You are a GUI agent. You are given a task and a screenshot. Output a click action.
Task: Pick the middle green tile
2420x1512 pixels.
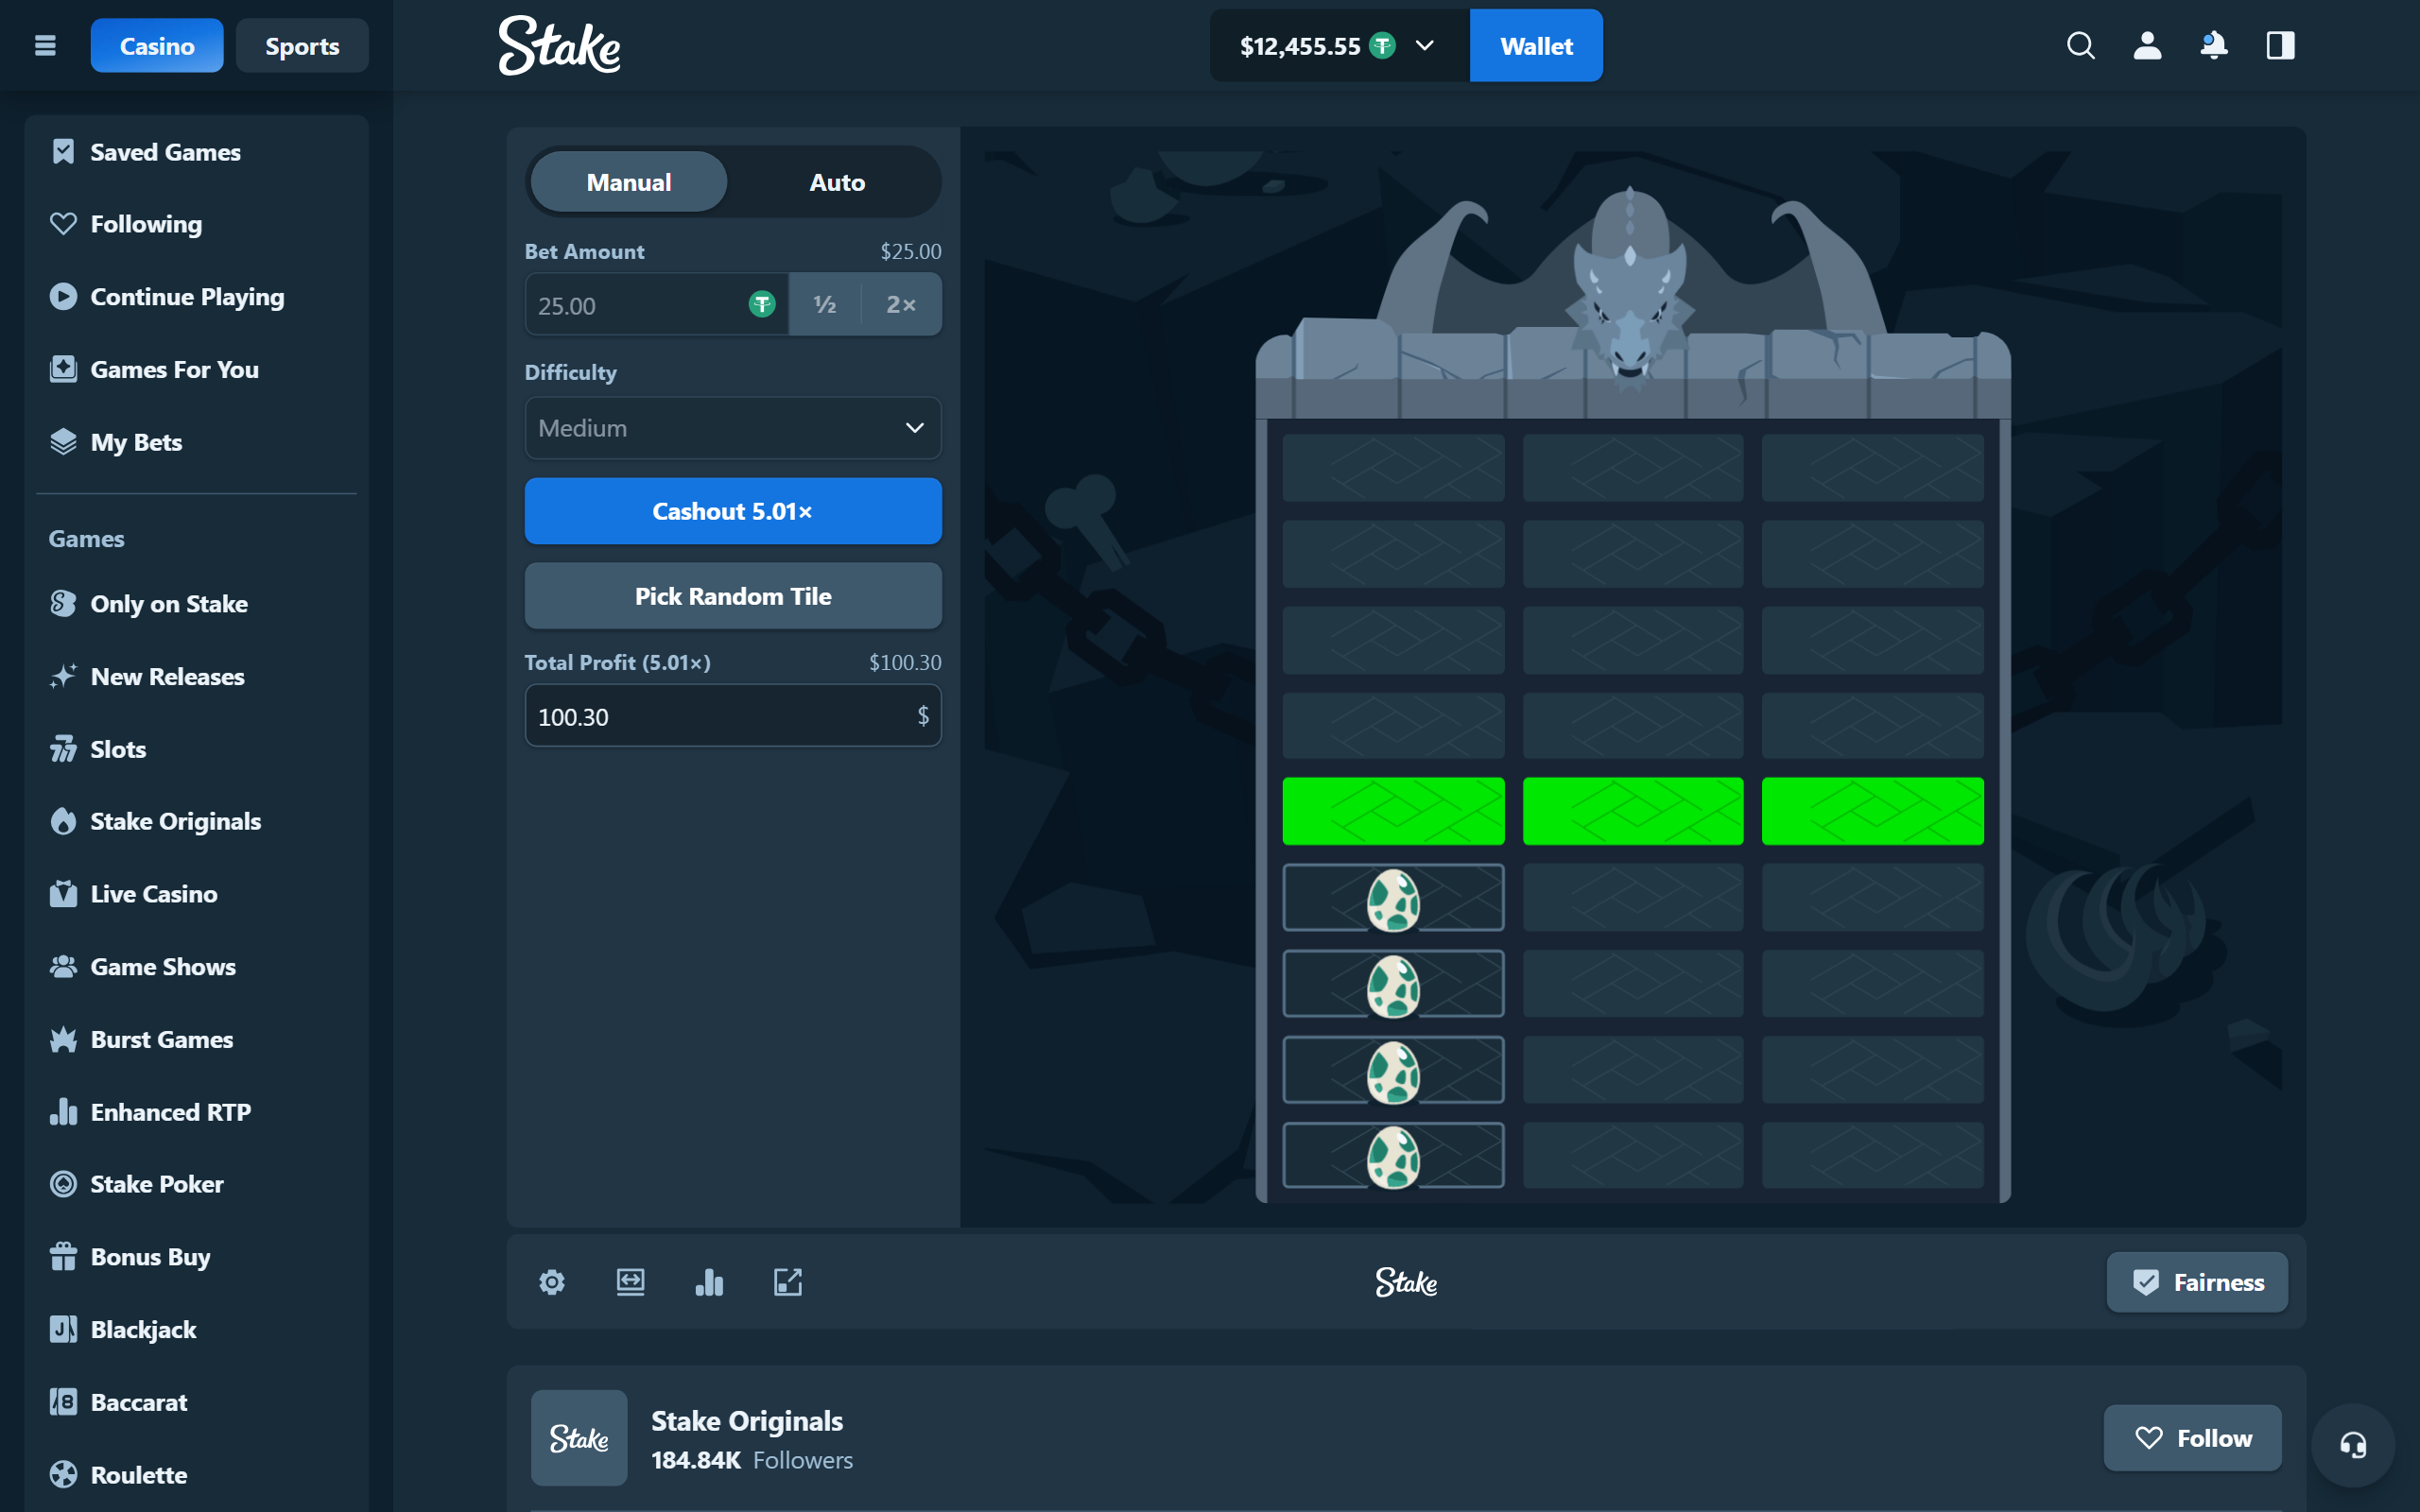(1633, 811)
